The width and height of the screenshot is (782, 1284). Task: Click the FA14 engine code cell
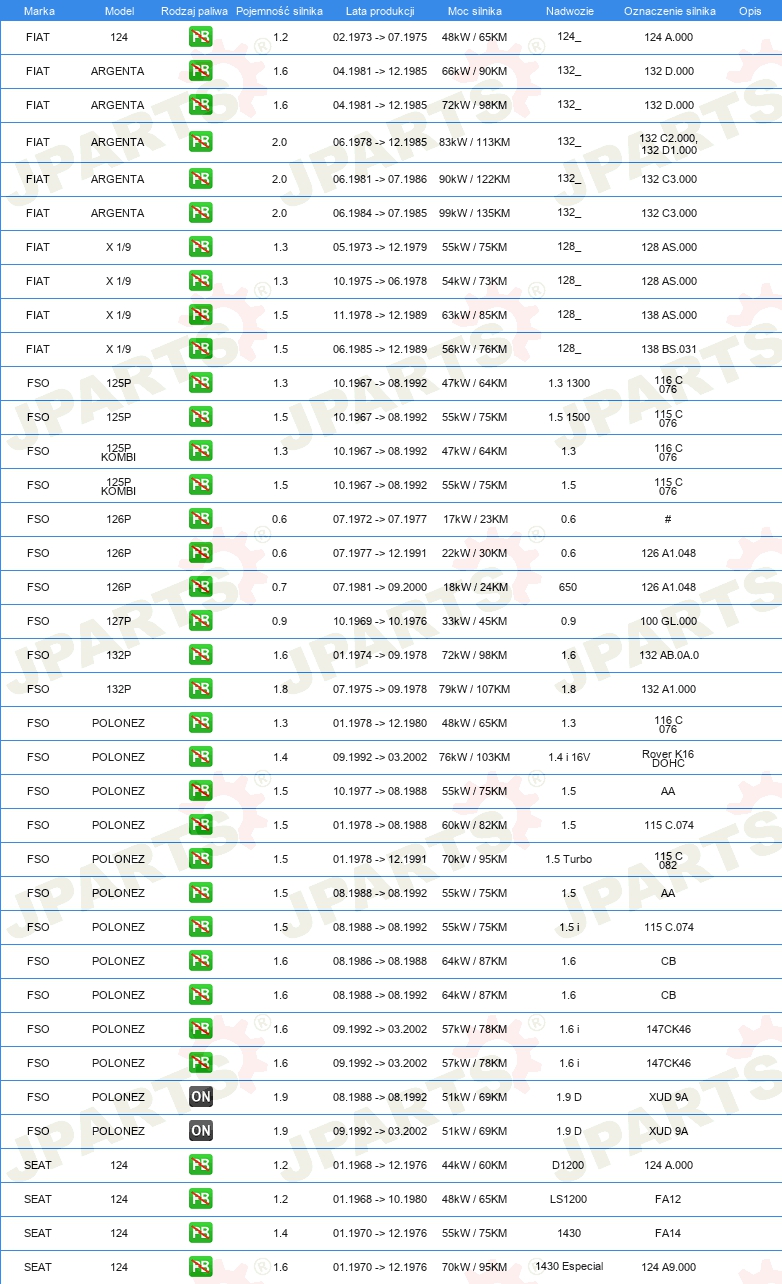[668, 1233]
